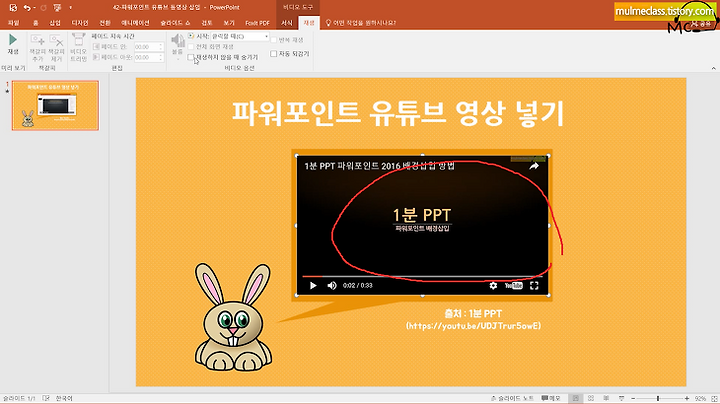Open the Customize Quick Access Toolbar arrow
This screenshot has height=404, width=720.
(70, 7)
